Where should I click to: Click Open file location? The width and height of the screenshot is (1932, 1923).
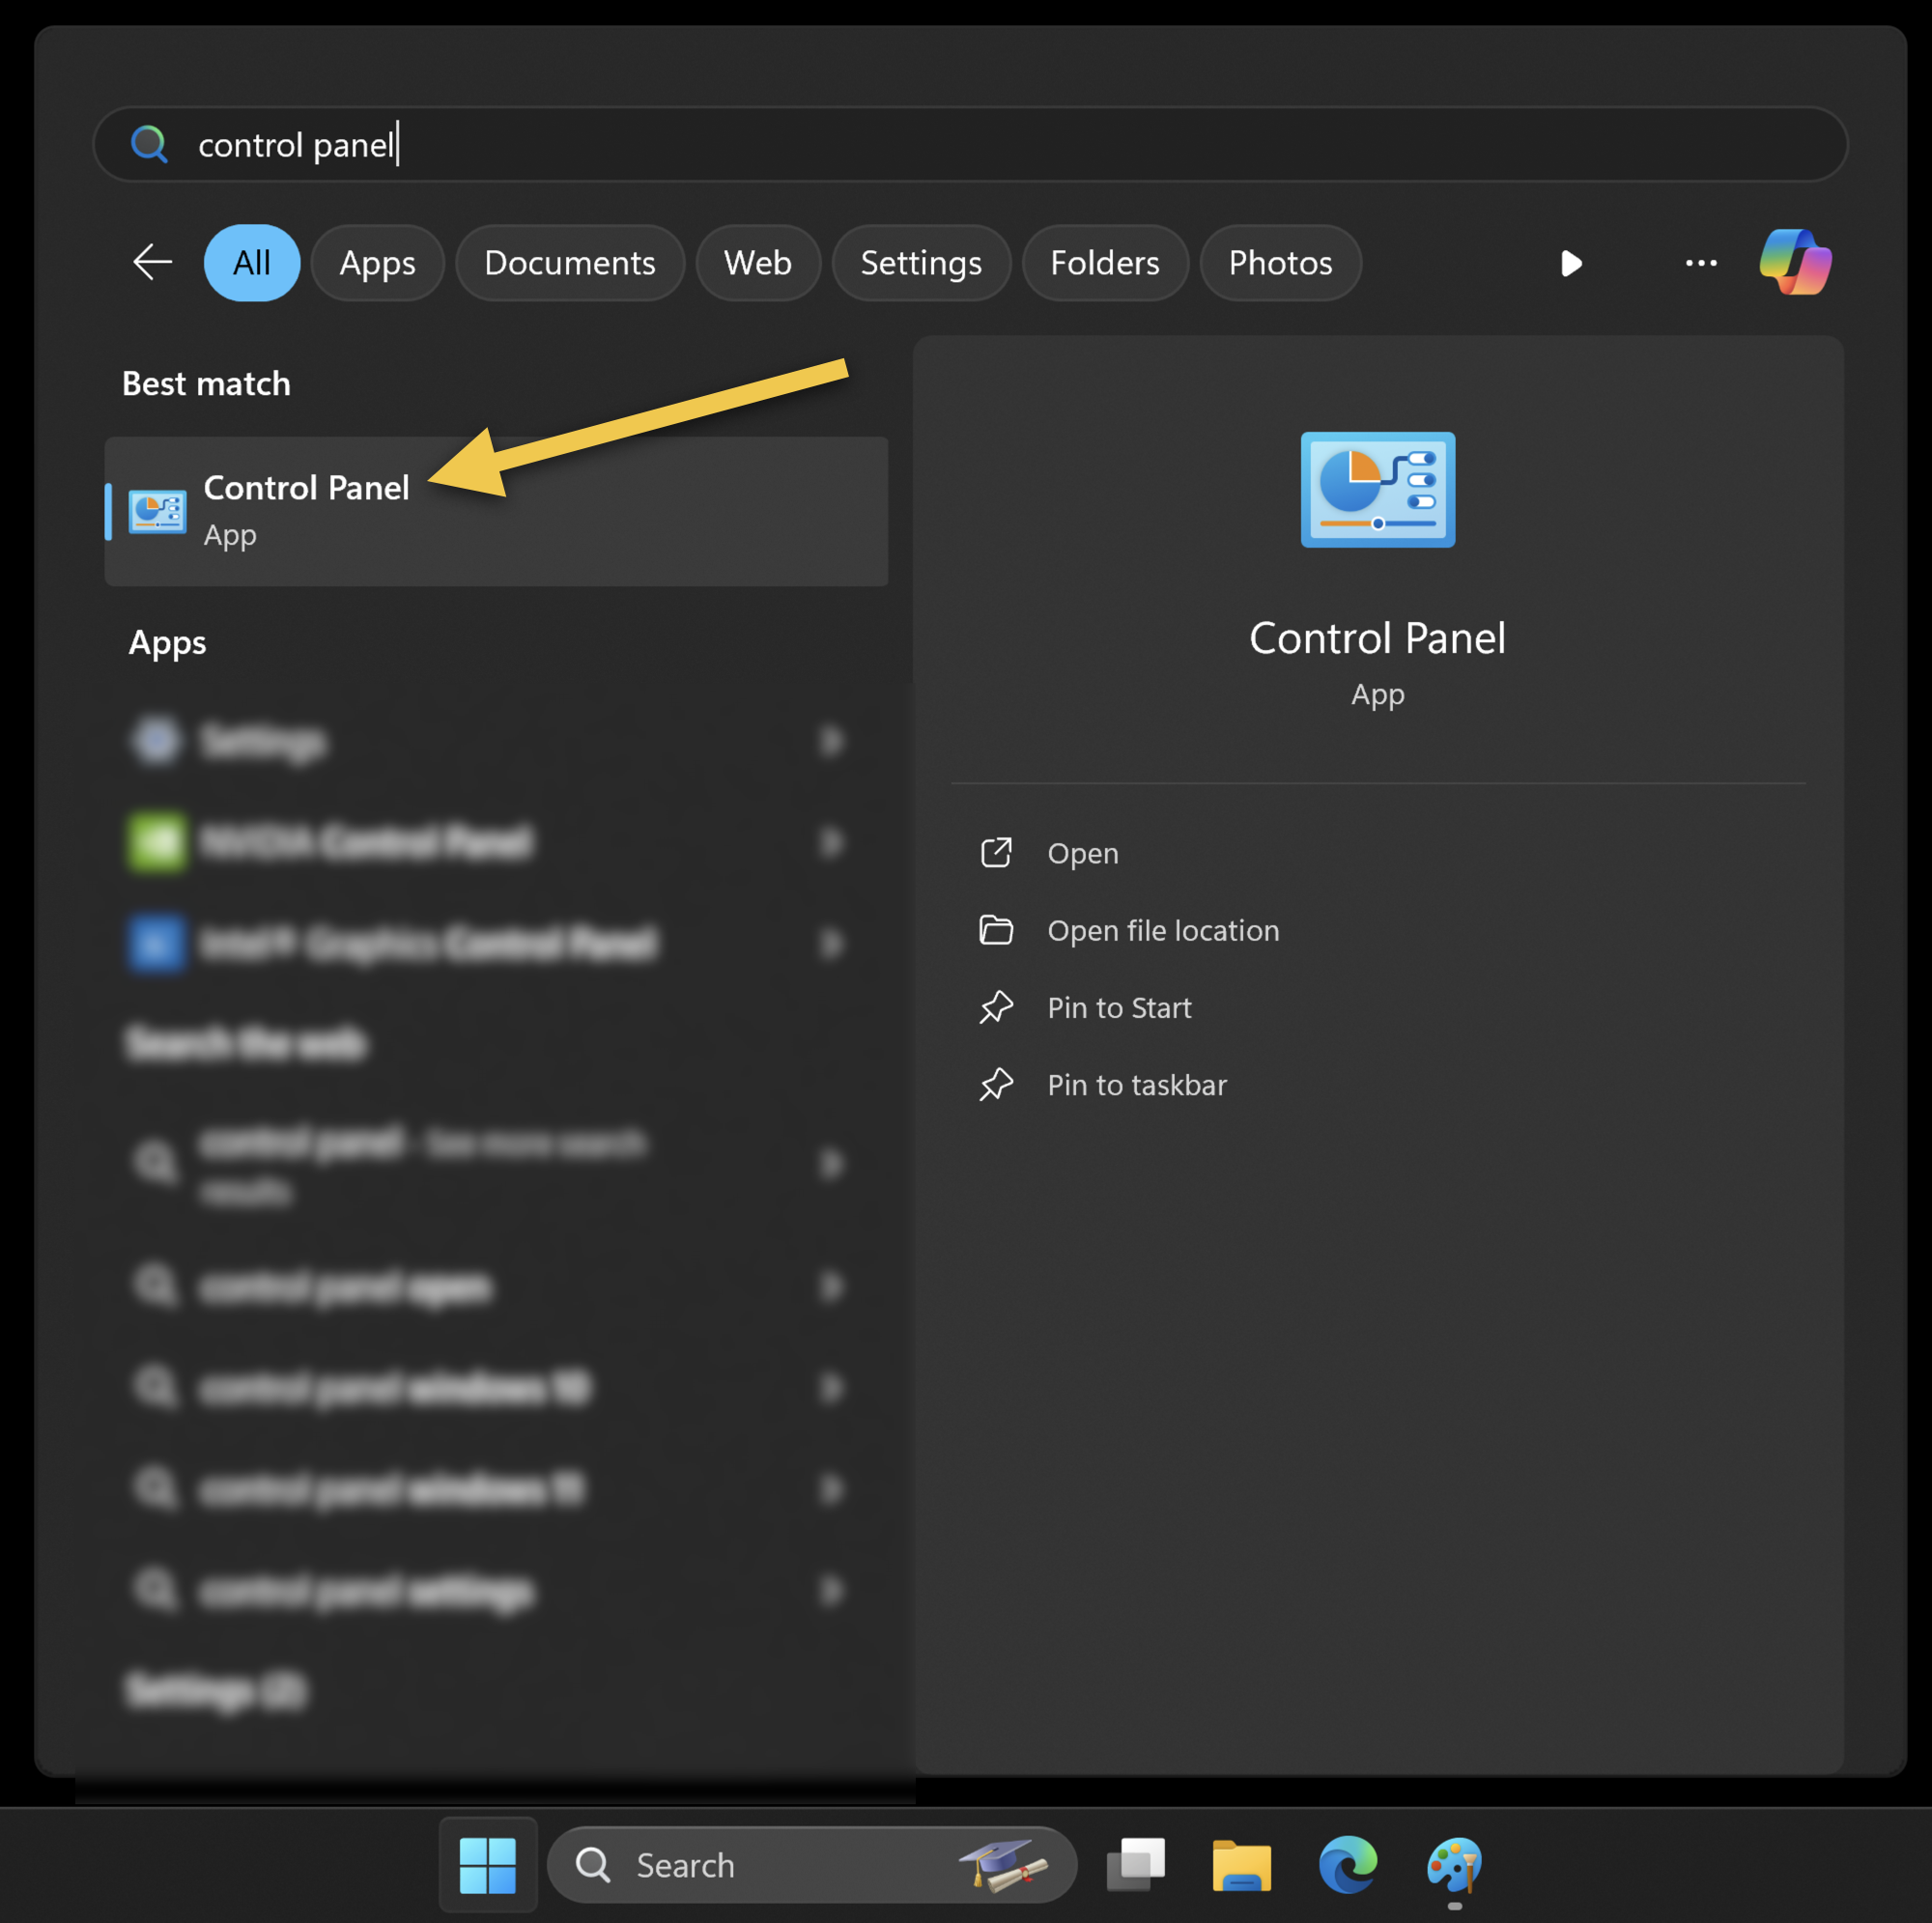pos(1162,930)
